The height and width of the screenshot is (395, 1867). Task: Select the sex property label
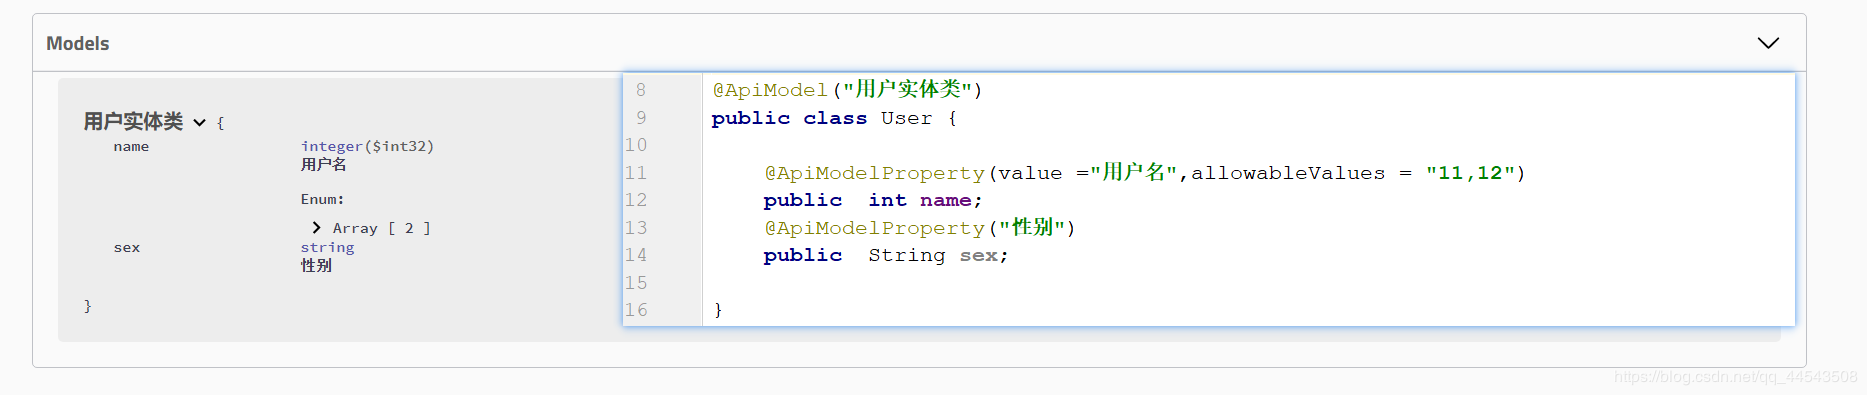coord(127,247)
